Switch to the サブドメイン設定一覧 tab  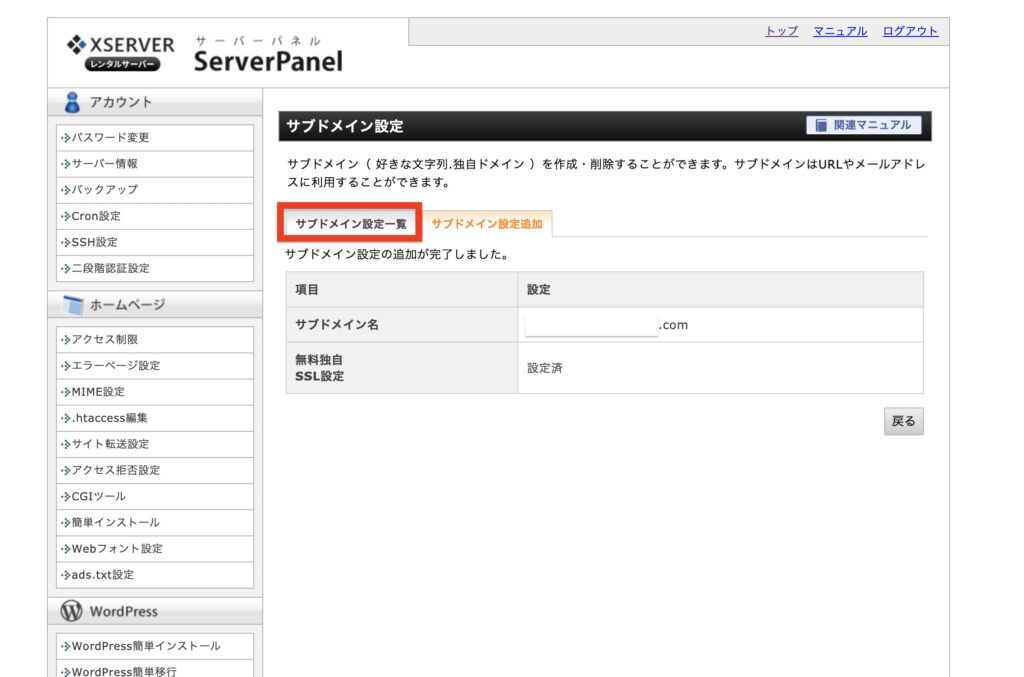click(351, 223)
